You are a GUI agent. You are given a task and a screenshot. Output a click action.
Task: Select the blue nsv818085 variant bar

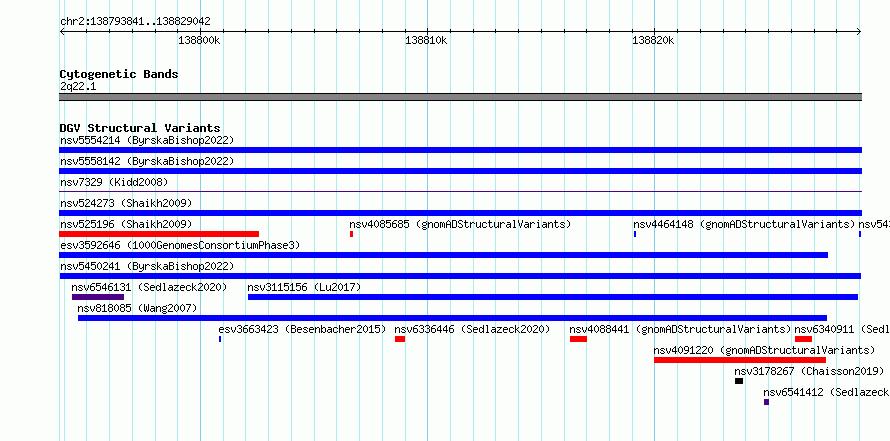[452, 318]
